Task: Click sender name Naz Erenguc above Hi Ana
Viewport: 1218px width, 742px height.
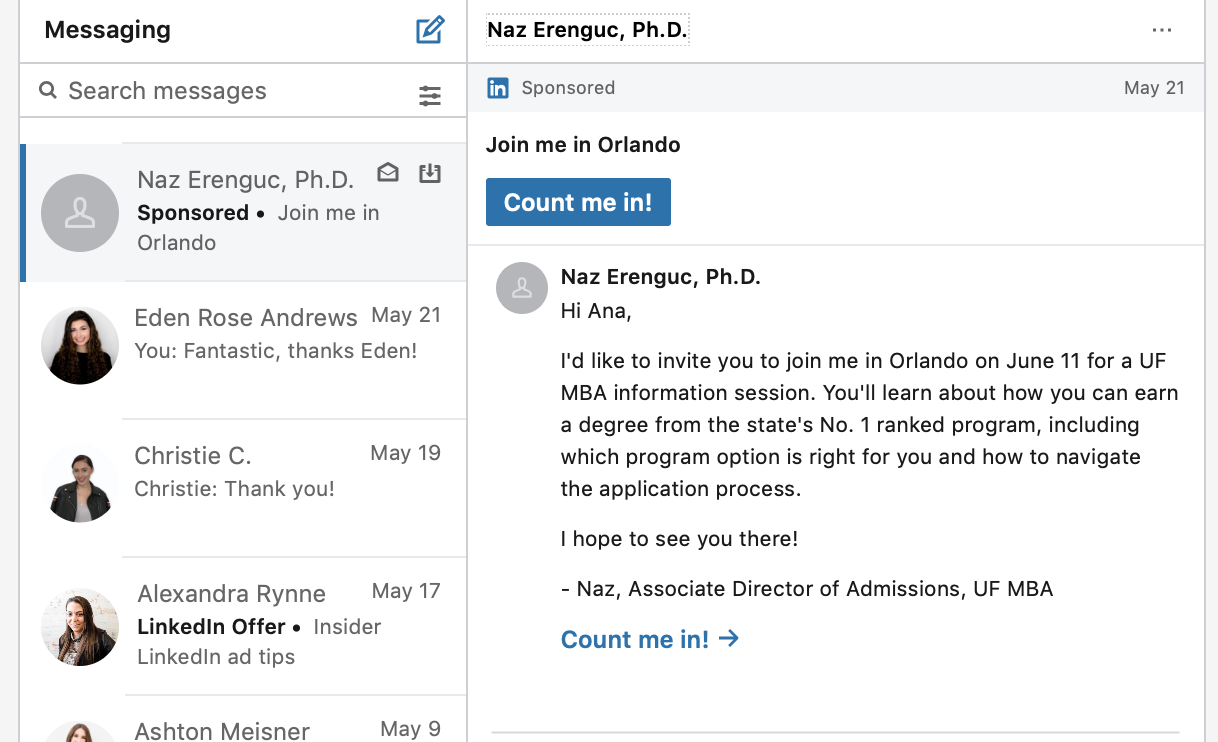Action: click(661, 277)
